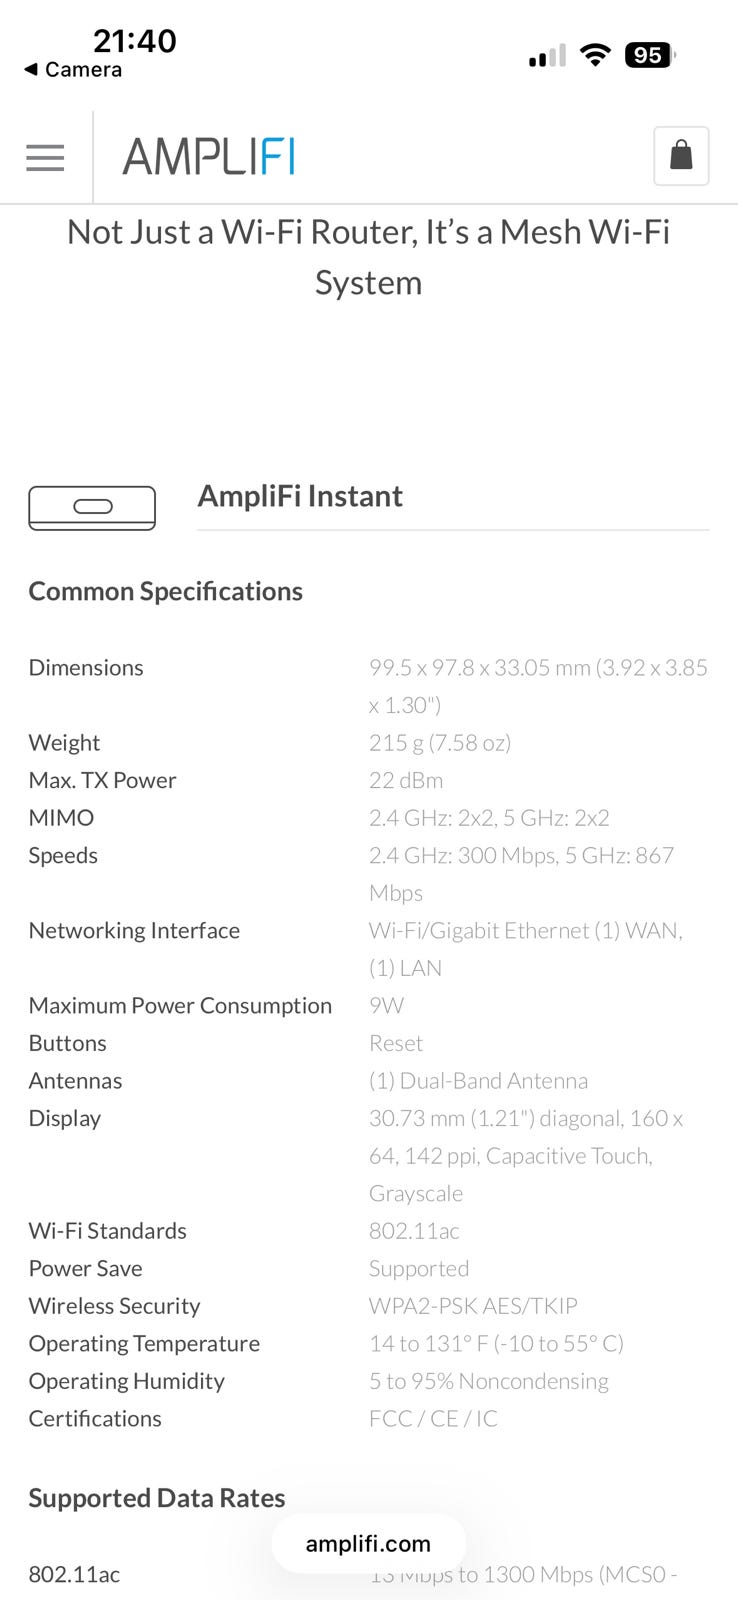Image resolution: width=738 pixels, height=1600 pixels.
Task: Tap the amplifi.com address pill
Action: [x=368, y=1544]
